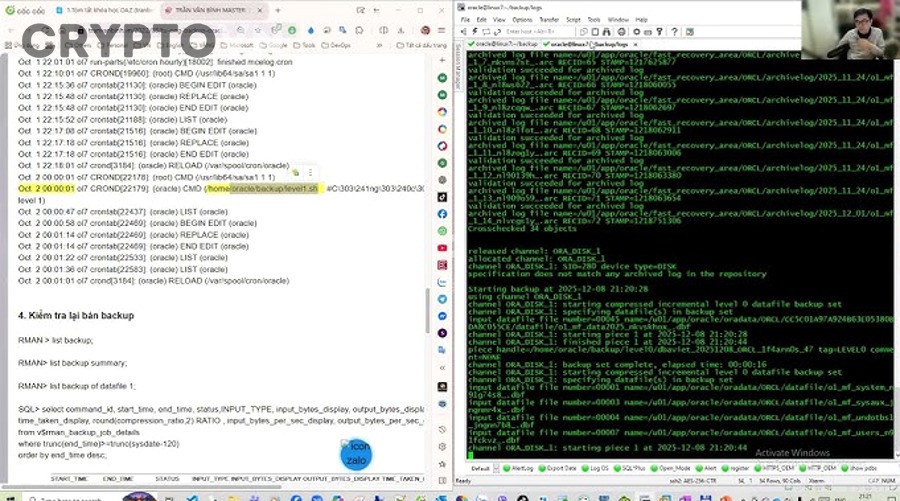Open the Microsoft bookmarks folder
This screenshot has height=501, width=900.
(x=236, y=45)
